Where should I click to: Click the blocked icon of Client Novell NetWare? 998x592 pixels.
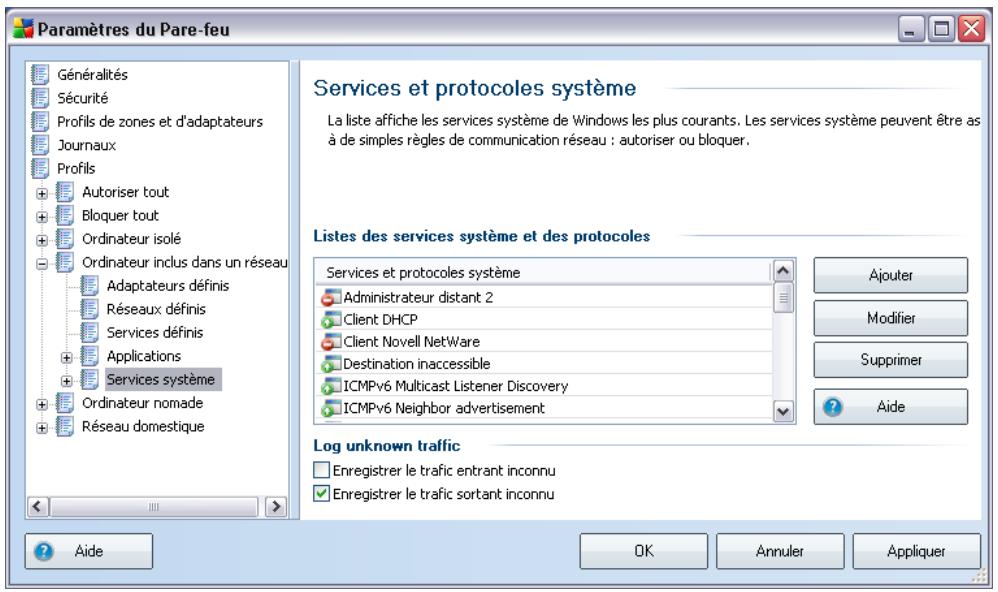[x=331, y=342]
